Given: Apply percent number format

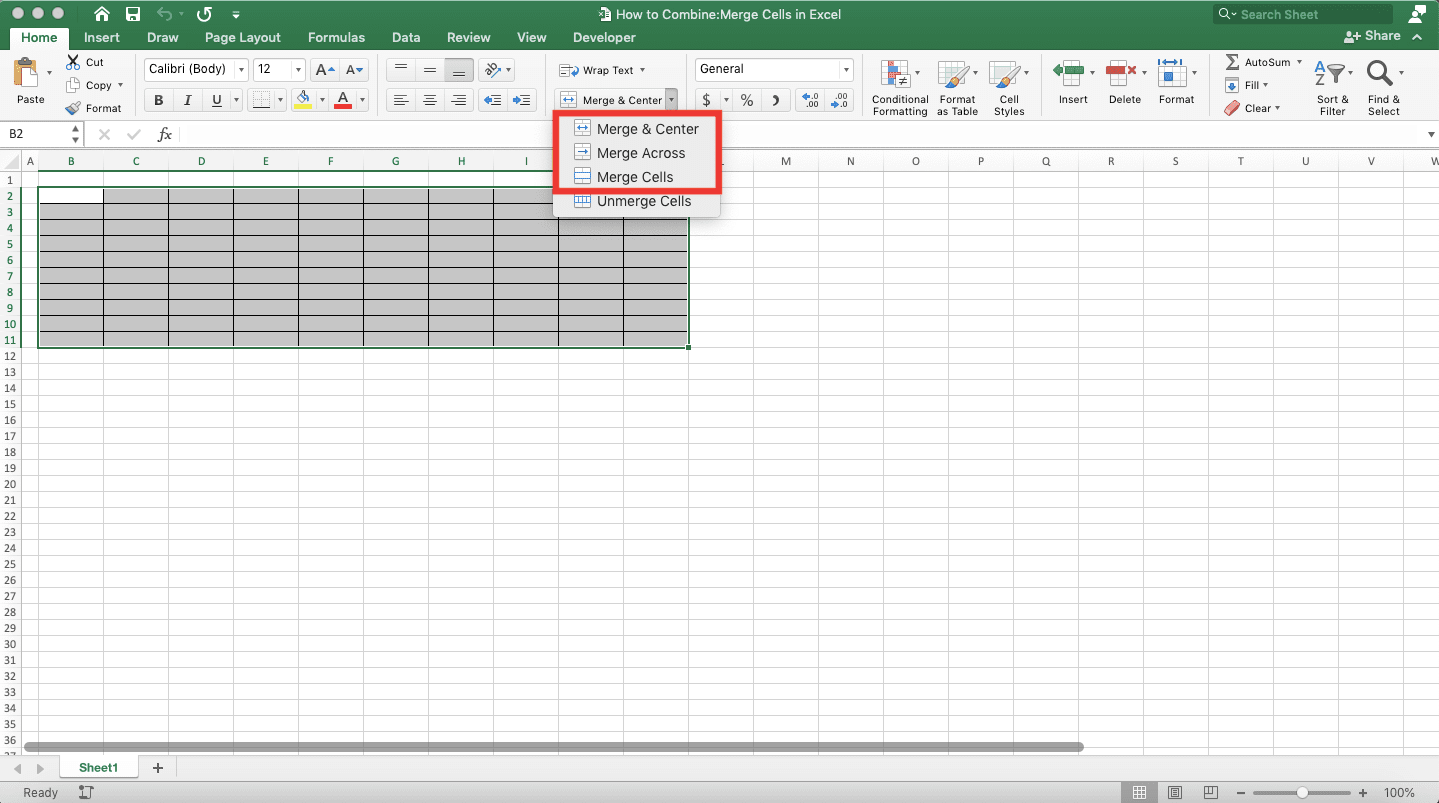Looking at the screenshot, I should (x=745, y=100).
